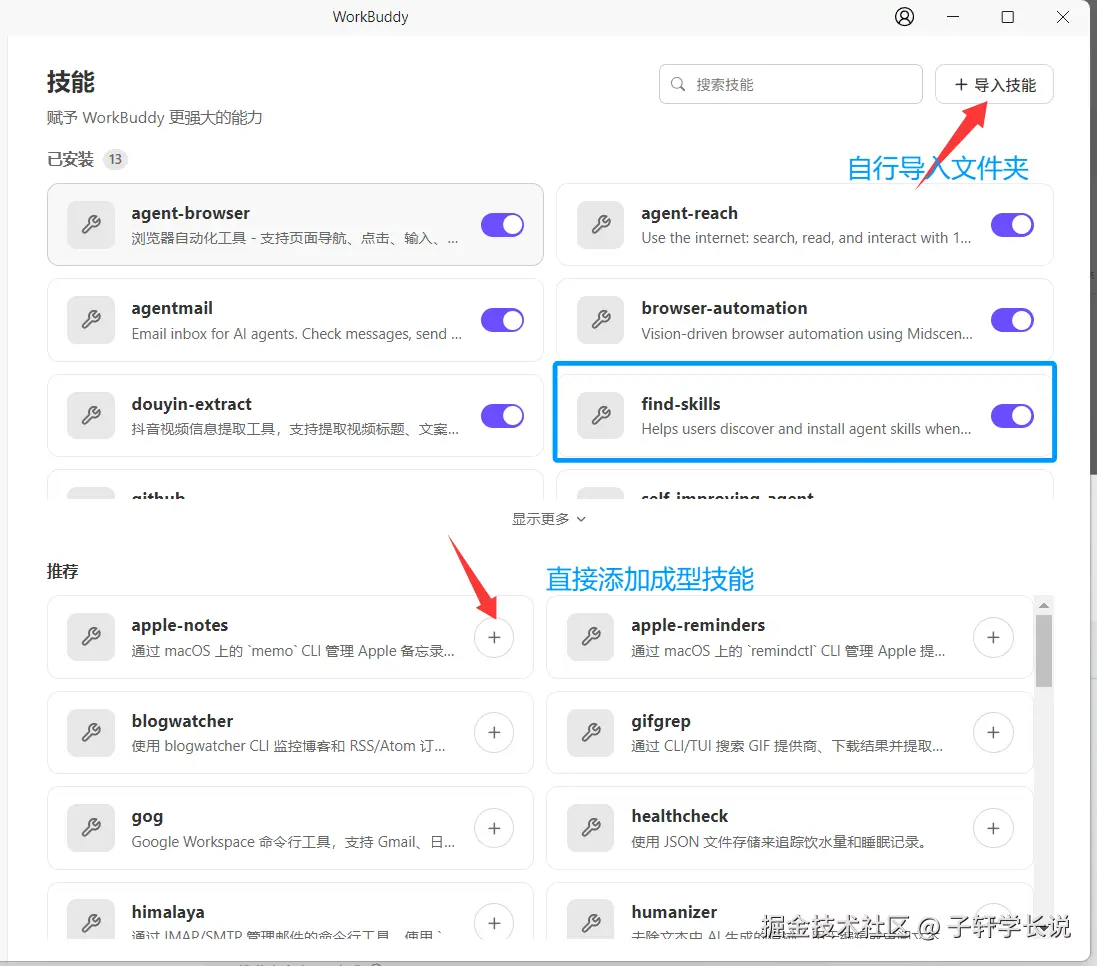Image resolution: width=1097 pixels, height=966 pixels.
Task: Click the gog wrench icon
Action: click(x=91, y=828)
